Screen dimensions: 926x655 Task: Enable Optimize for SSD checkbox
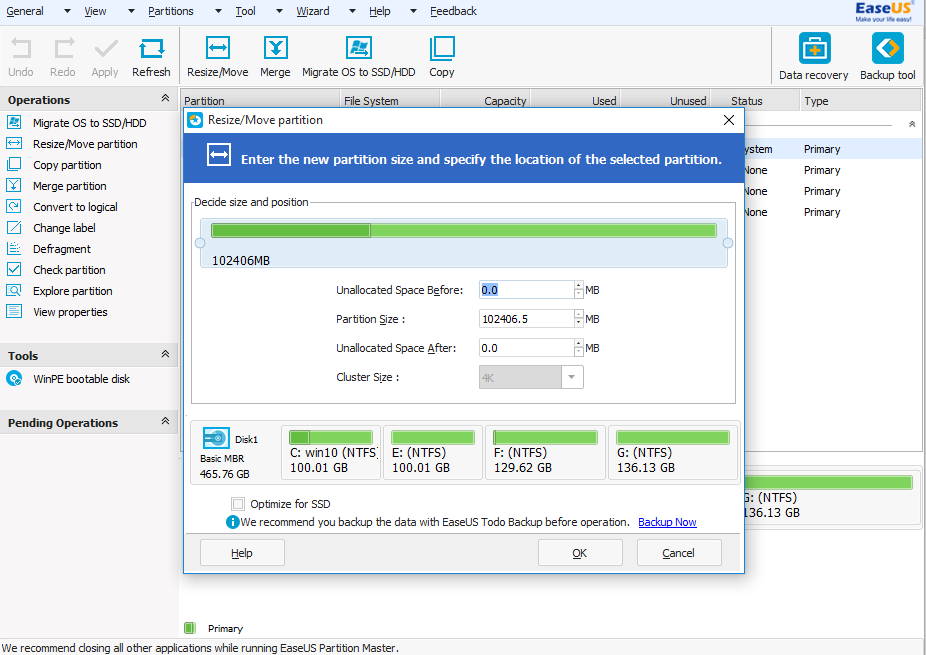point(238,504)
